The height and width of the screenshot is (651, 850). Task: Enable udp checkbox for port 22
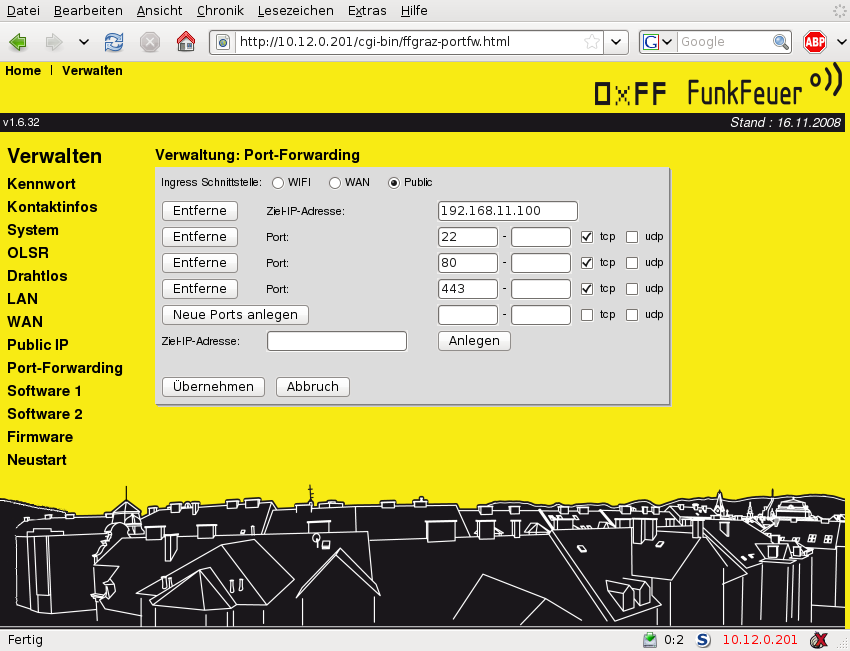[632, 237]
